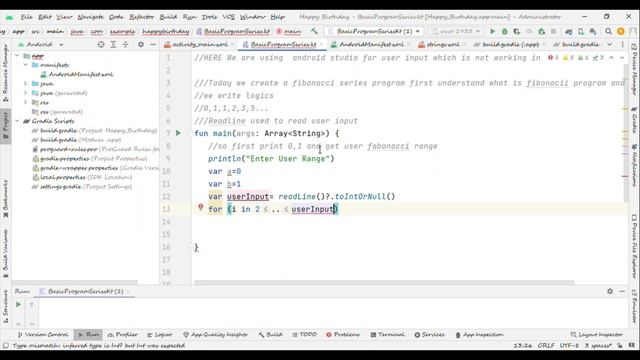Start debugging with the bug icon

(504, 31)
